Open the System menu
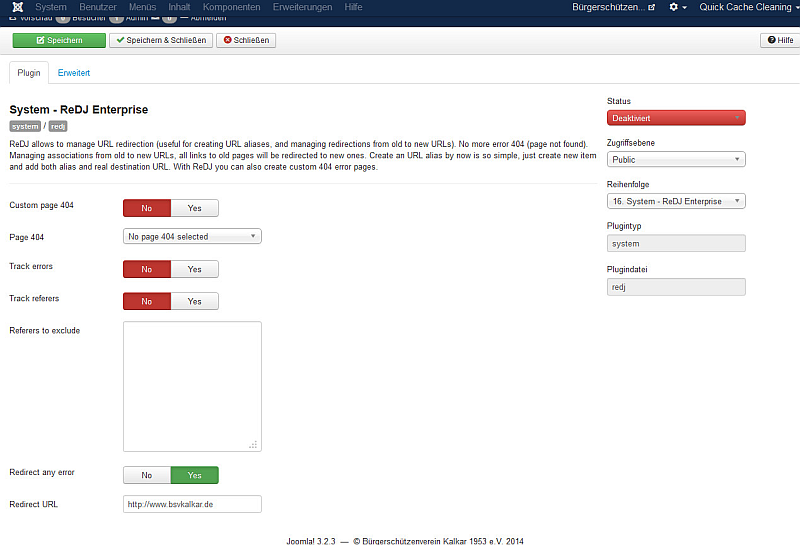The height and width of the screenshot is (545, 800). [51, 7]
